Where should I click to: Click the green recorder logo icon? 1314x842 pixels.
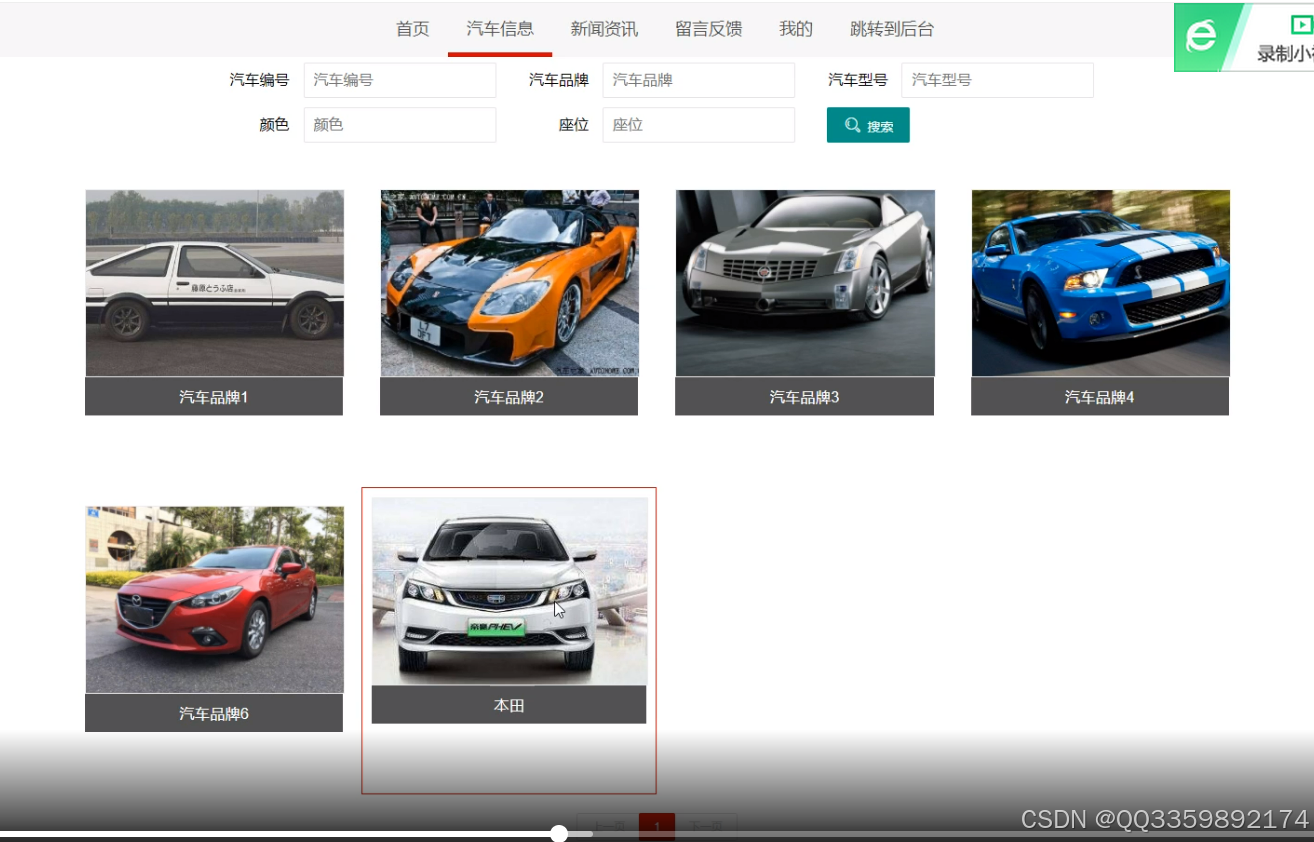pyautogui.click(x=1201, y=37)
